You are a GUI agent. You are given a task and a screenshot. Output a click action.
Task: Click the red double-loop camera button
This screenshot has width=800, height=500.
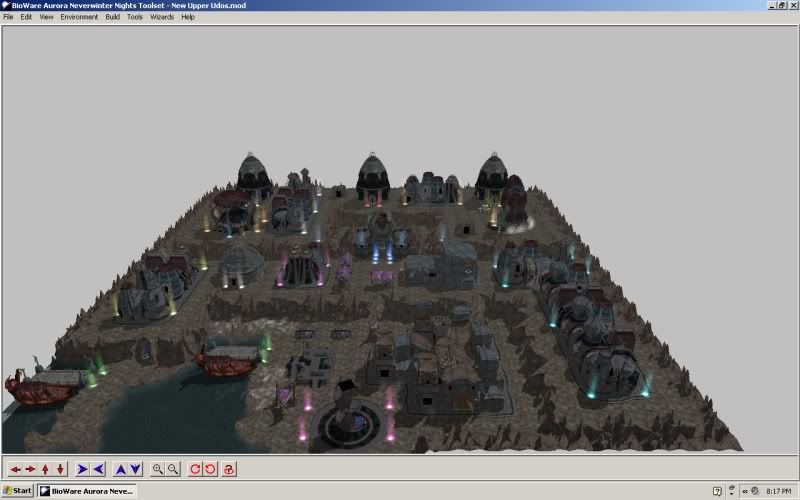(x=229, y=469)
